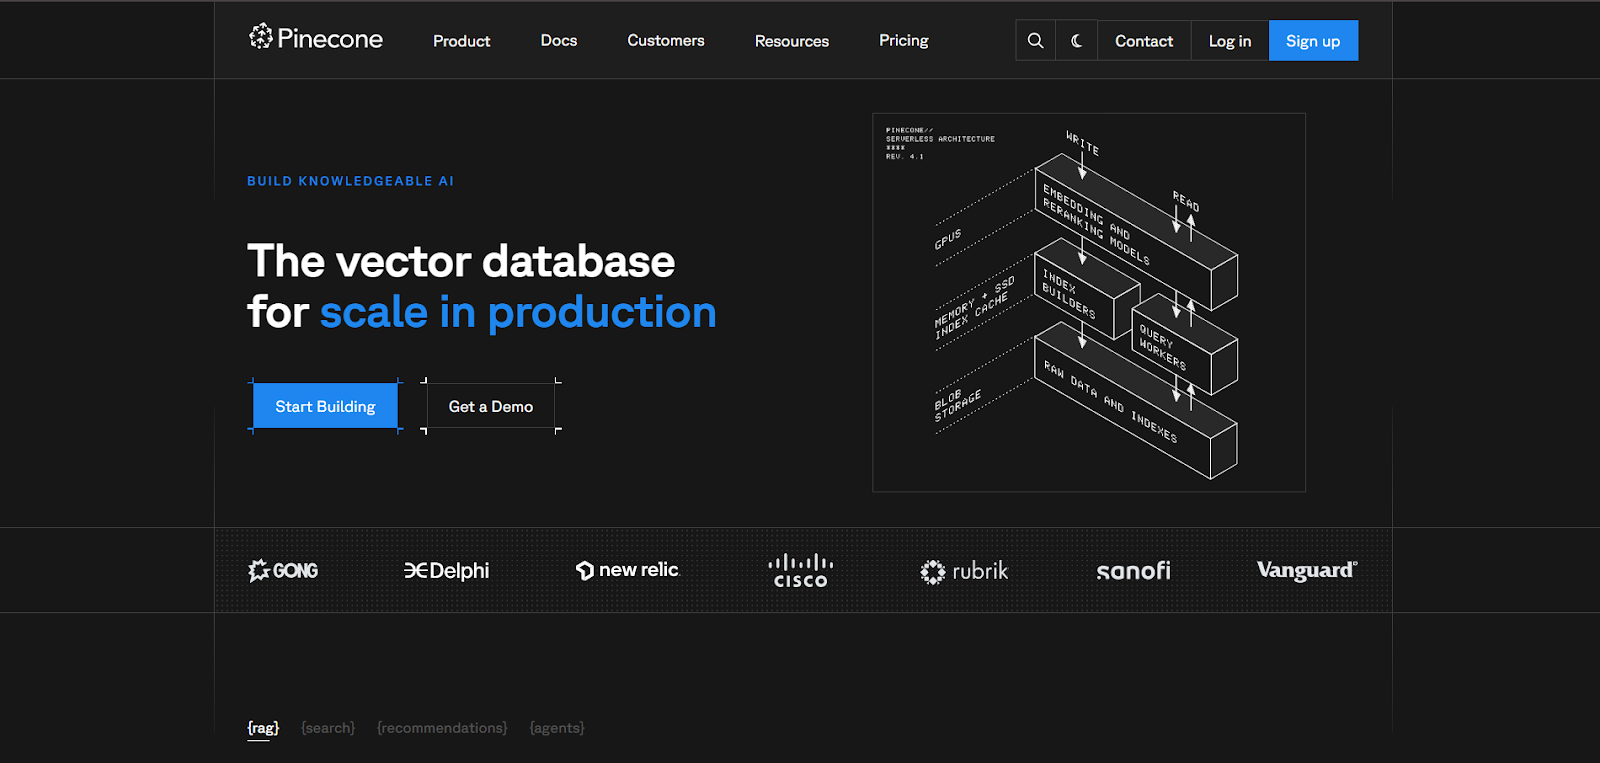Click the BUILD KNOWLEDGEABLE AI text
Viewport: 1600px width, 763px height.
pos(350,181)
